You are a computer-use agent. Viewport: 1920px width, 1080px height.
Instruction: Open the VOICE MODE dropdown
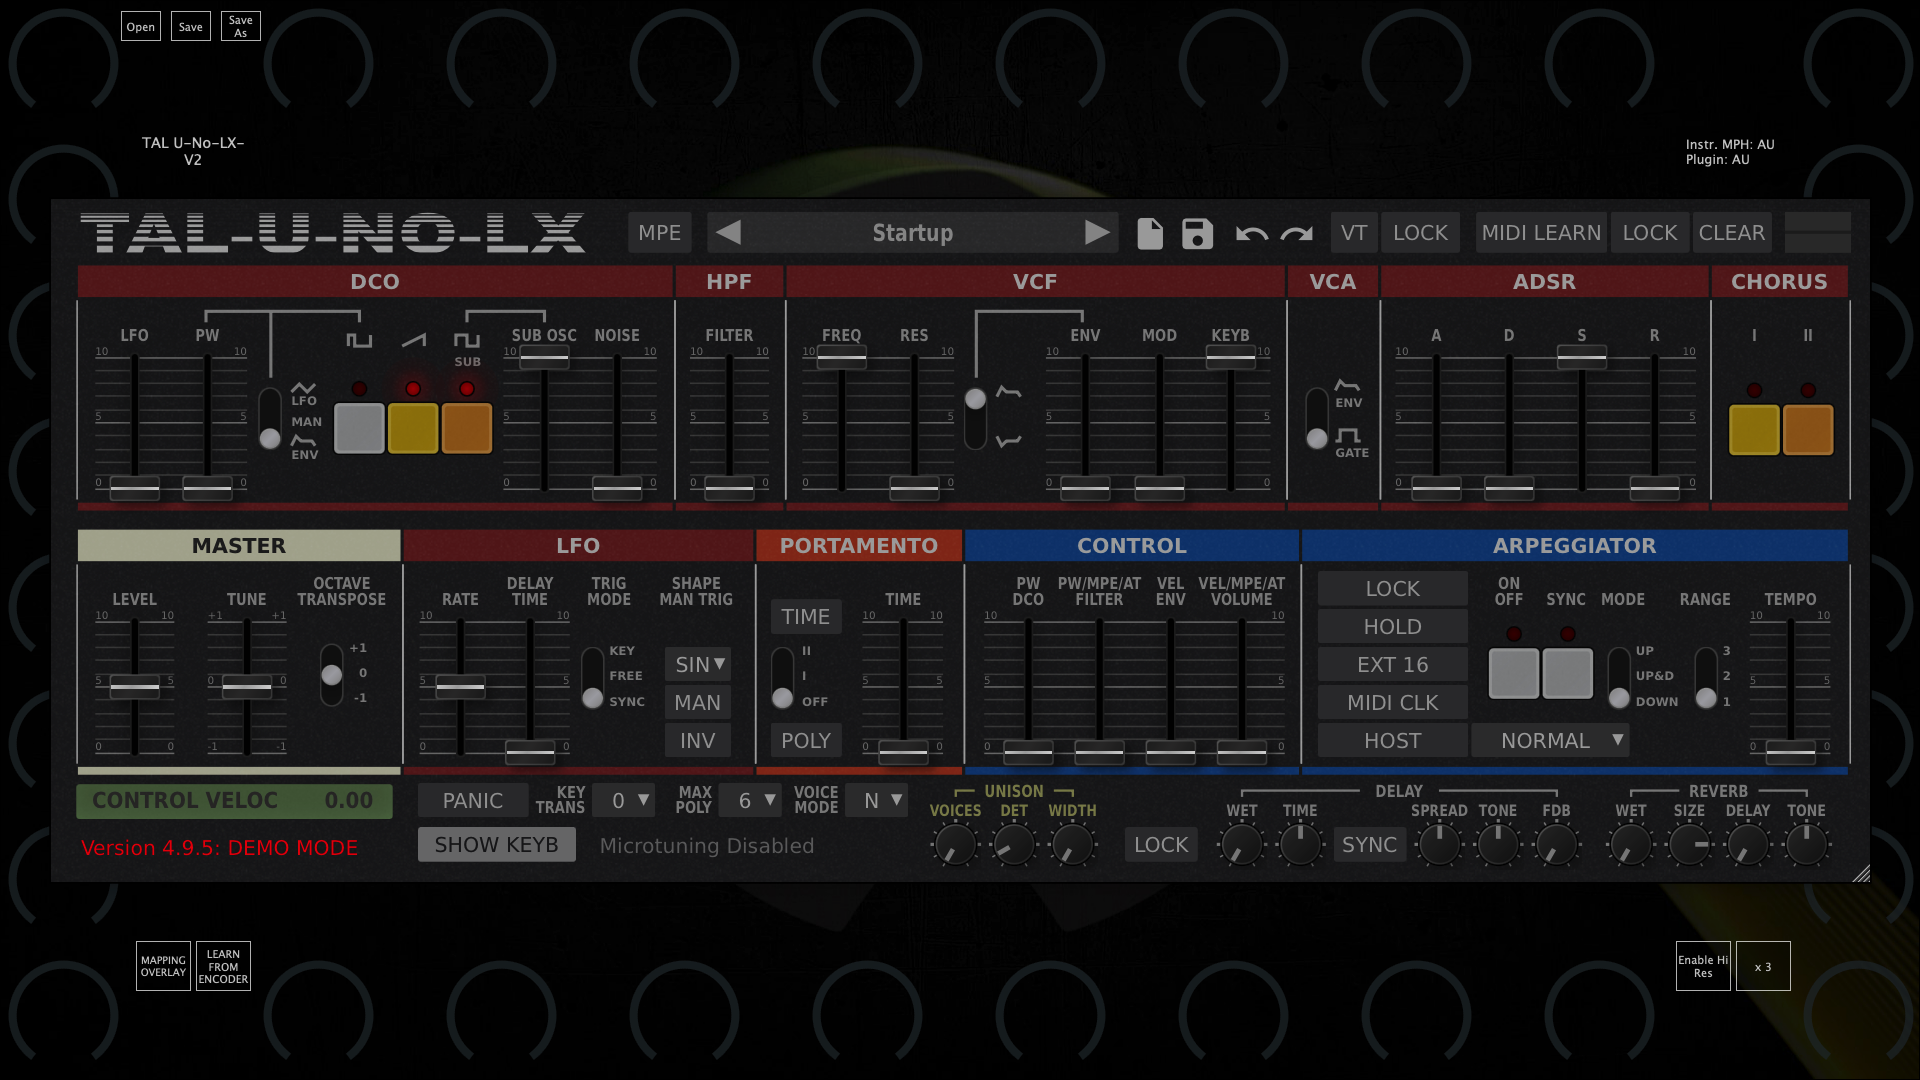876,801
